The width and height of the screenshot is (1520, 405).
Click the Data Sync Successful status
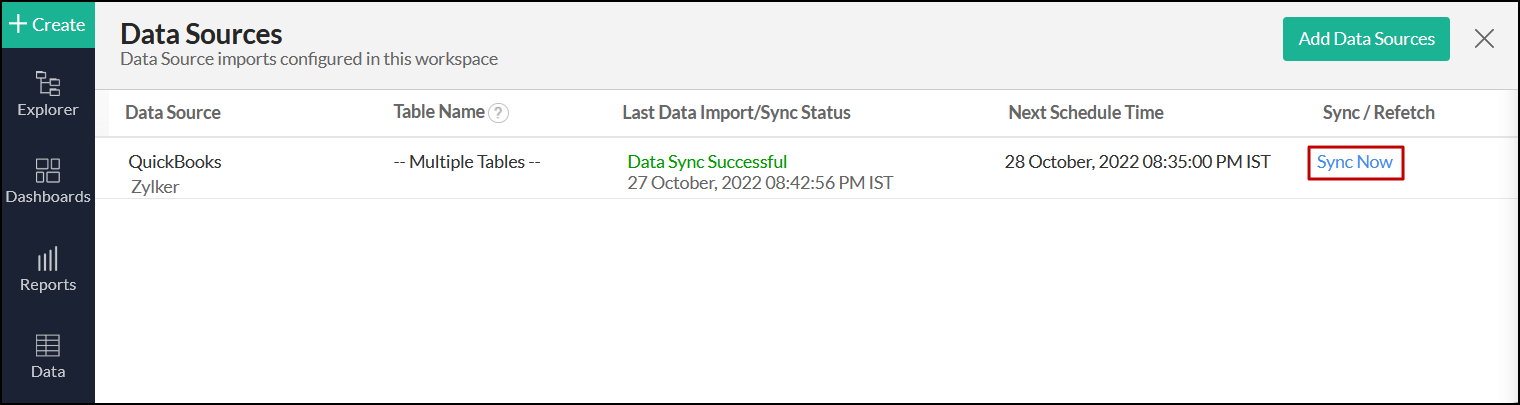(707, 162)
